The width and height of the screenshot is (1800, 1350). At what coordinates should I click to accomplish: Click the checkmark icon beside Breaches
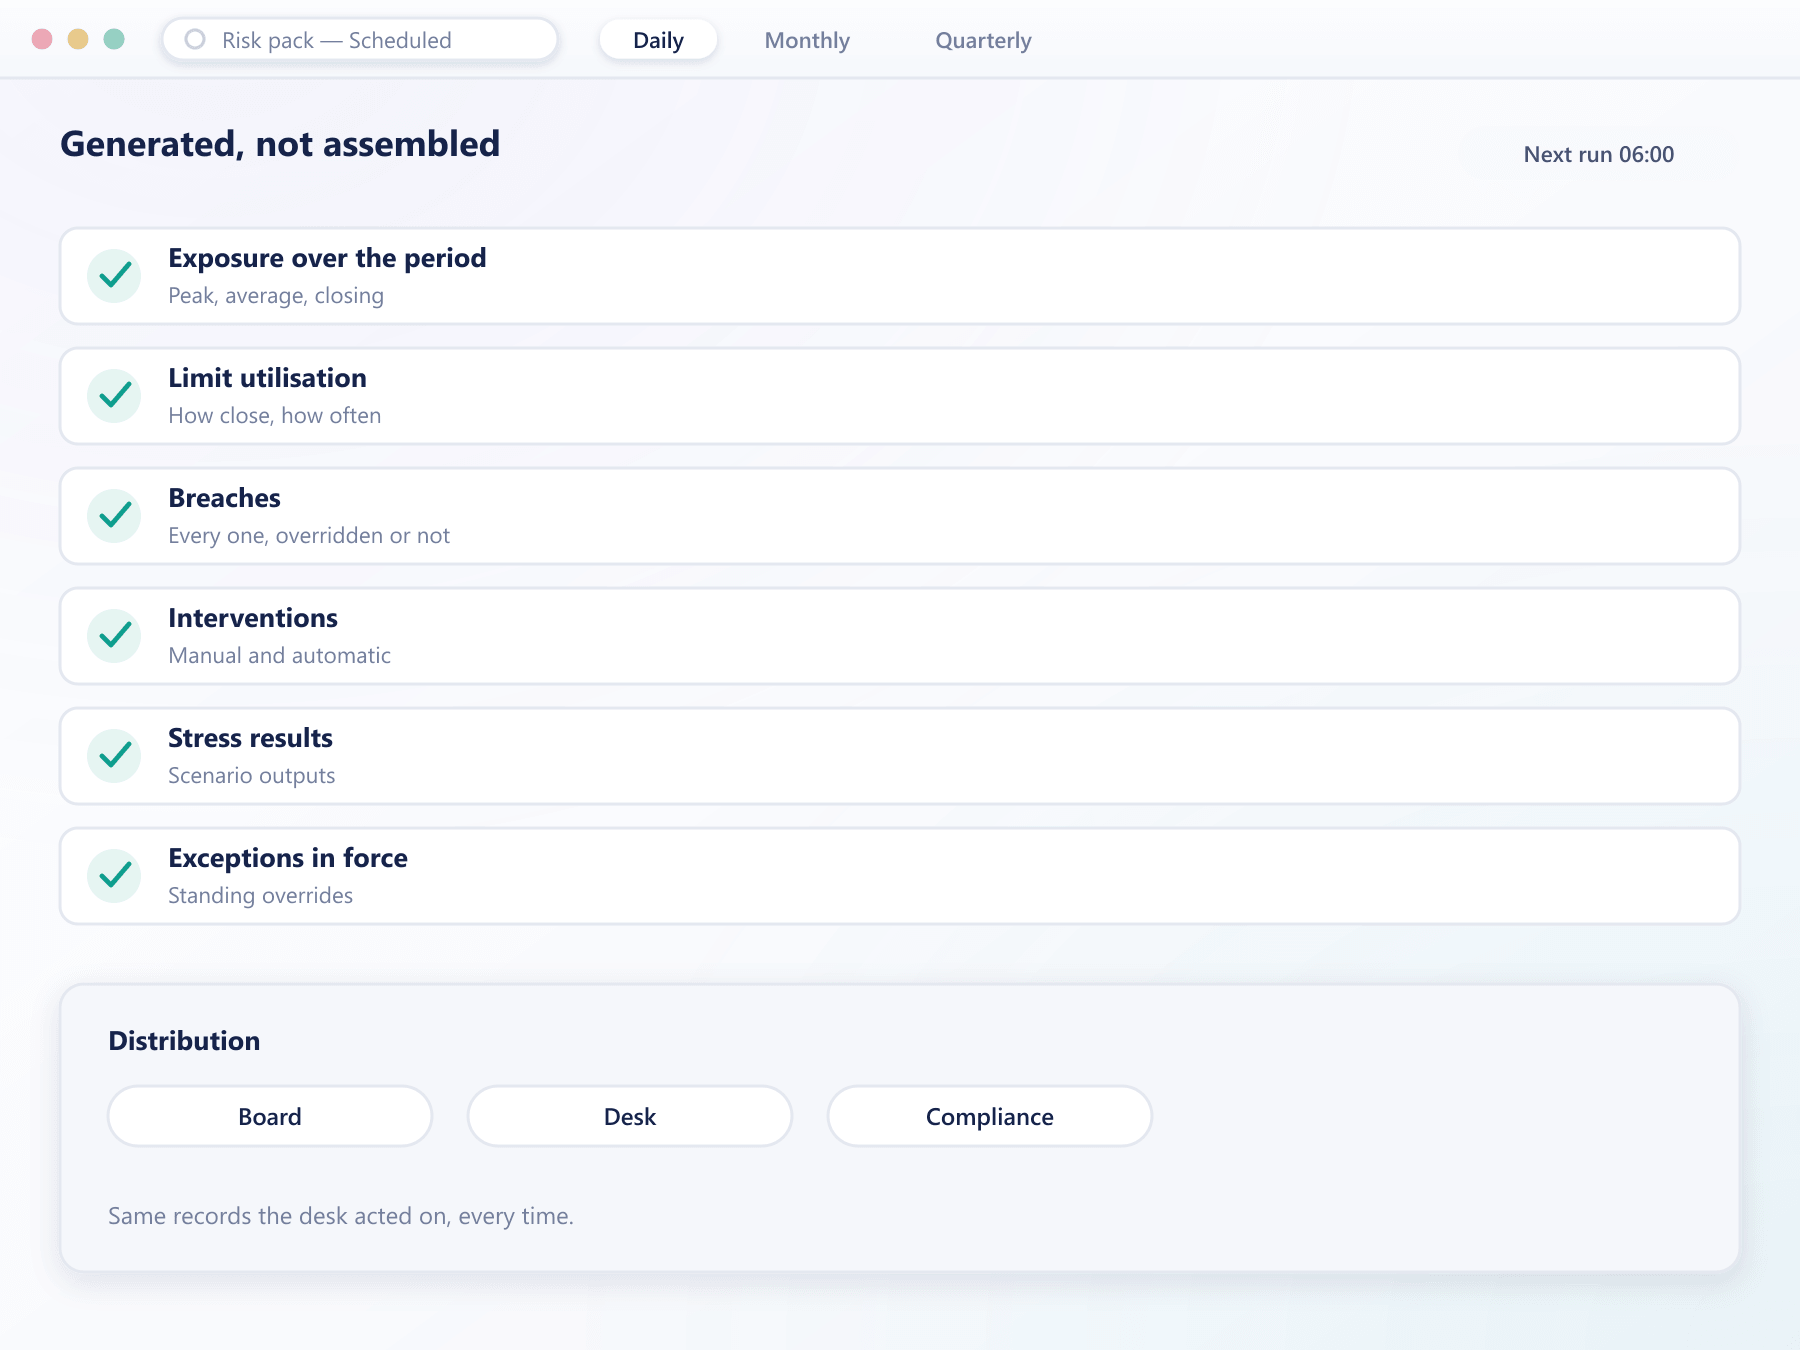tap(115, 516)
